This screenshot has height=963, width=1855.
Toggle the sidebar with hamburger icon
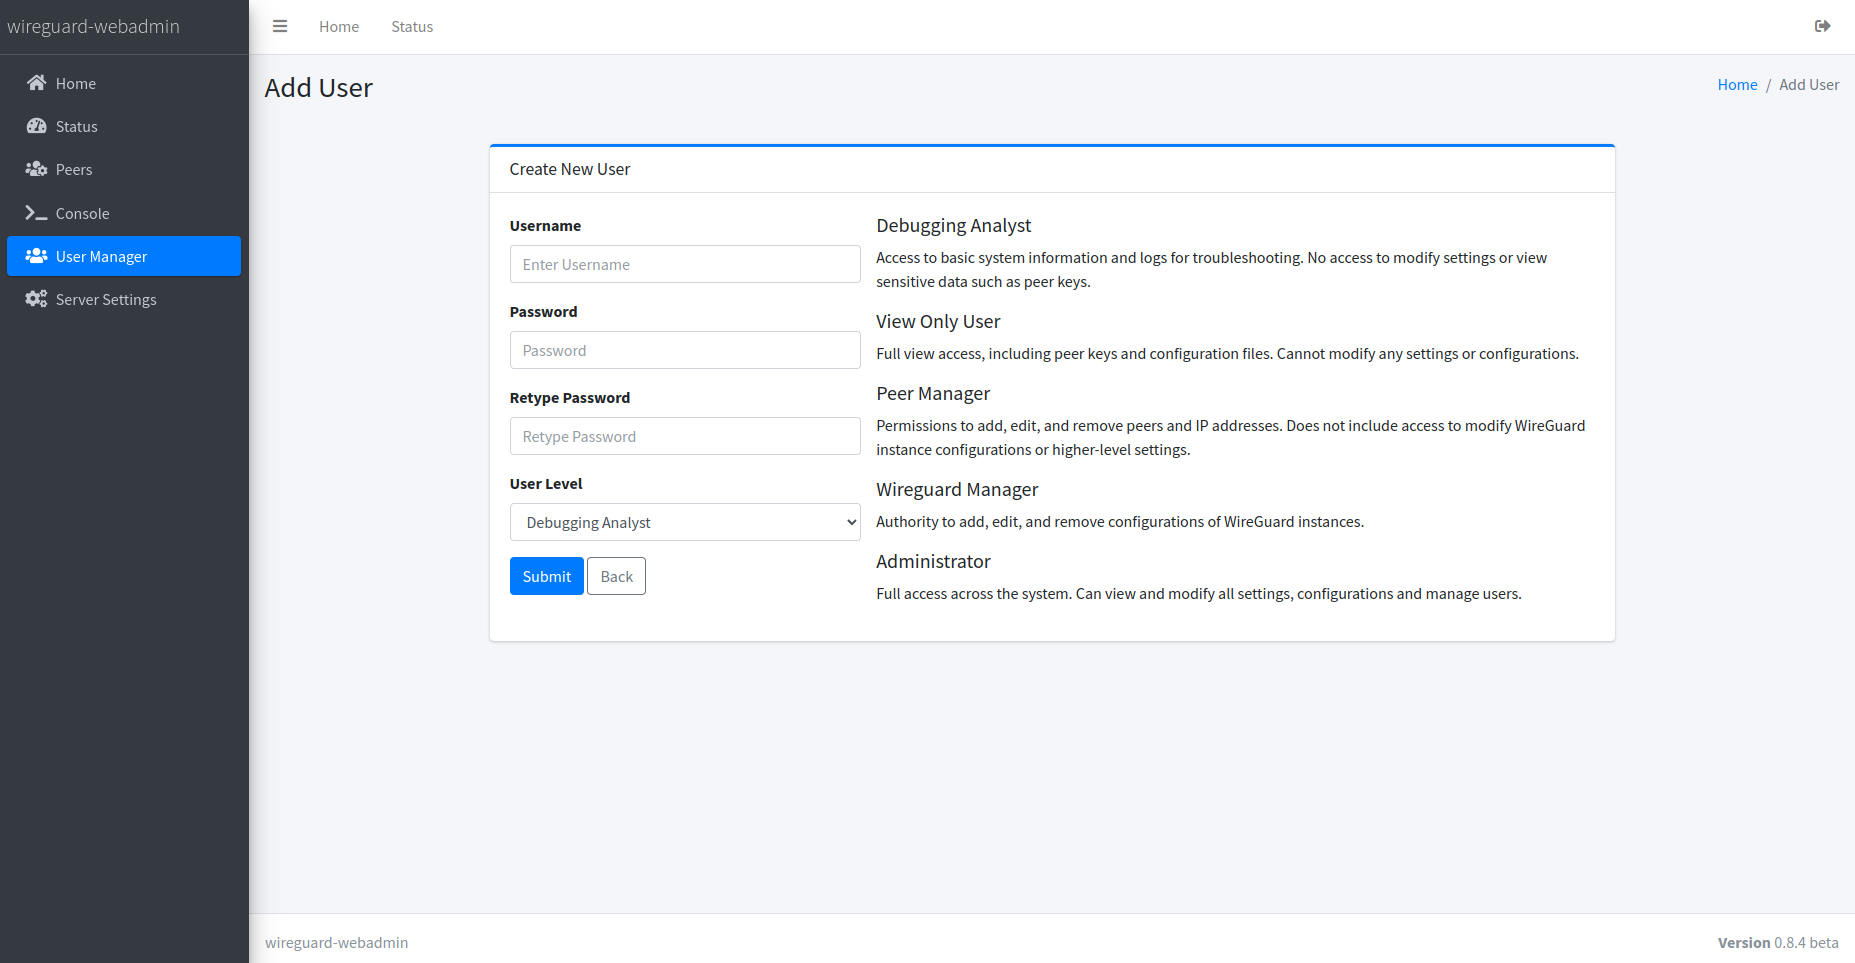click(280, 27)
